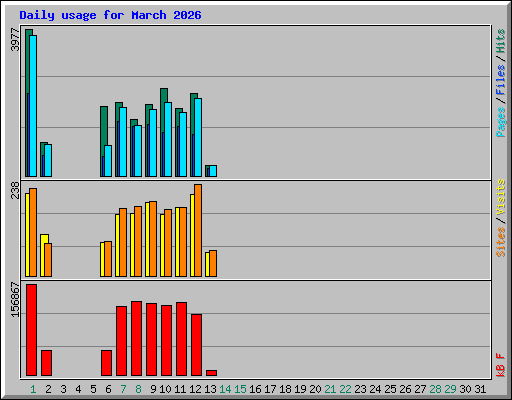The image size is (512, 400).
Task: Click the red KB bar for day 1
Action: [x=31, y=330]
